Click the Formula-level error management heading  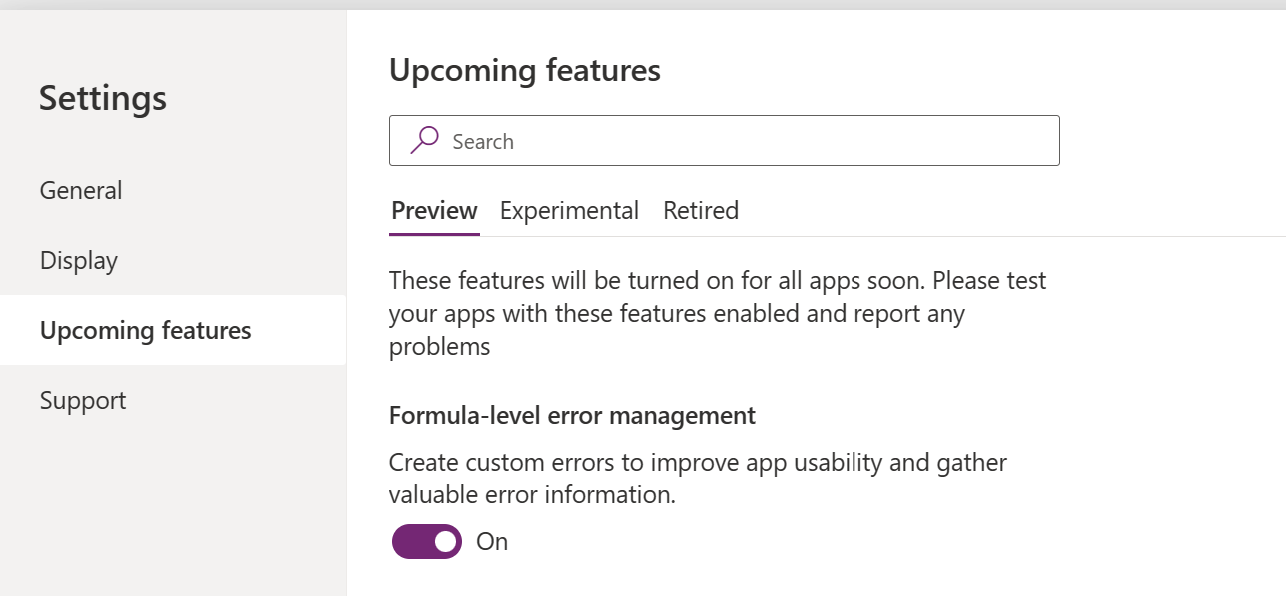[571, 415]
